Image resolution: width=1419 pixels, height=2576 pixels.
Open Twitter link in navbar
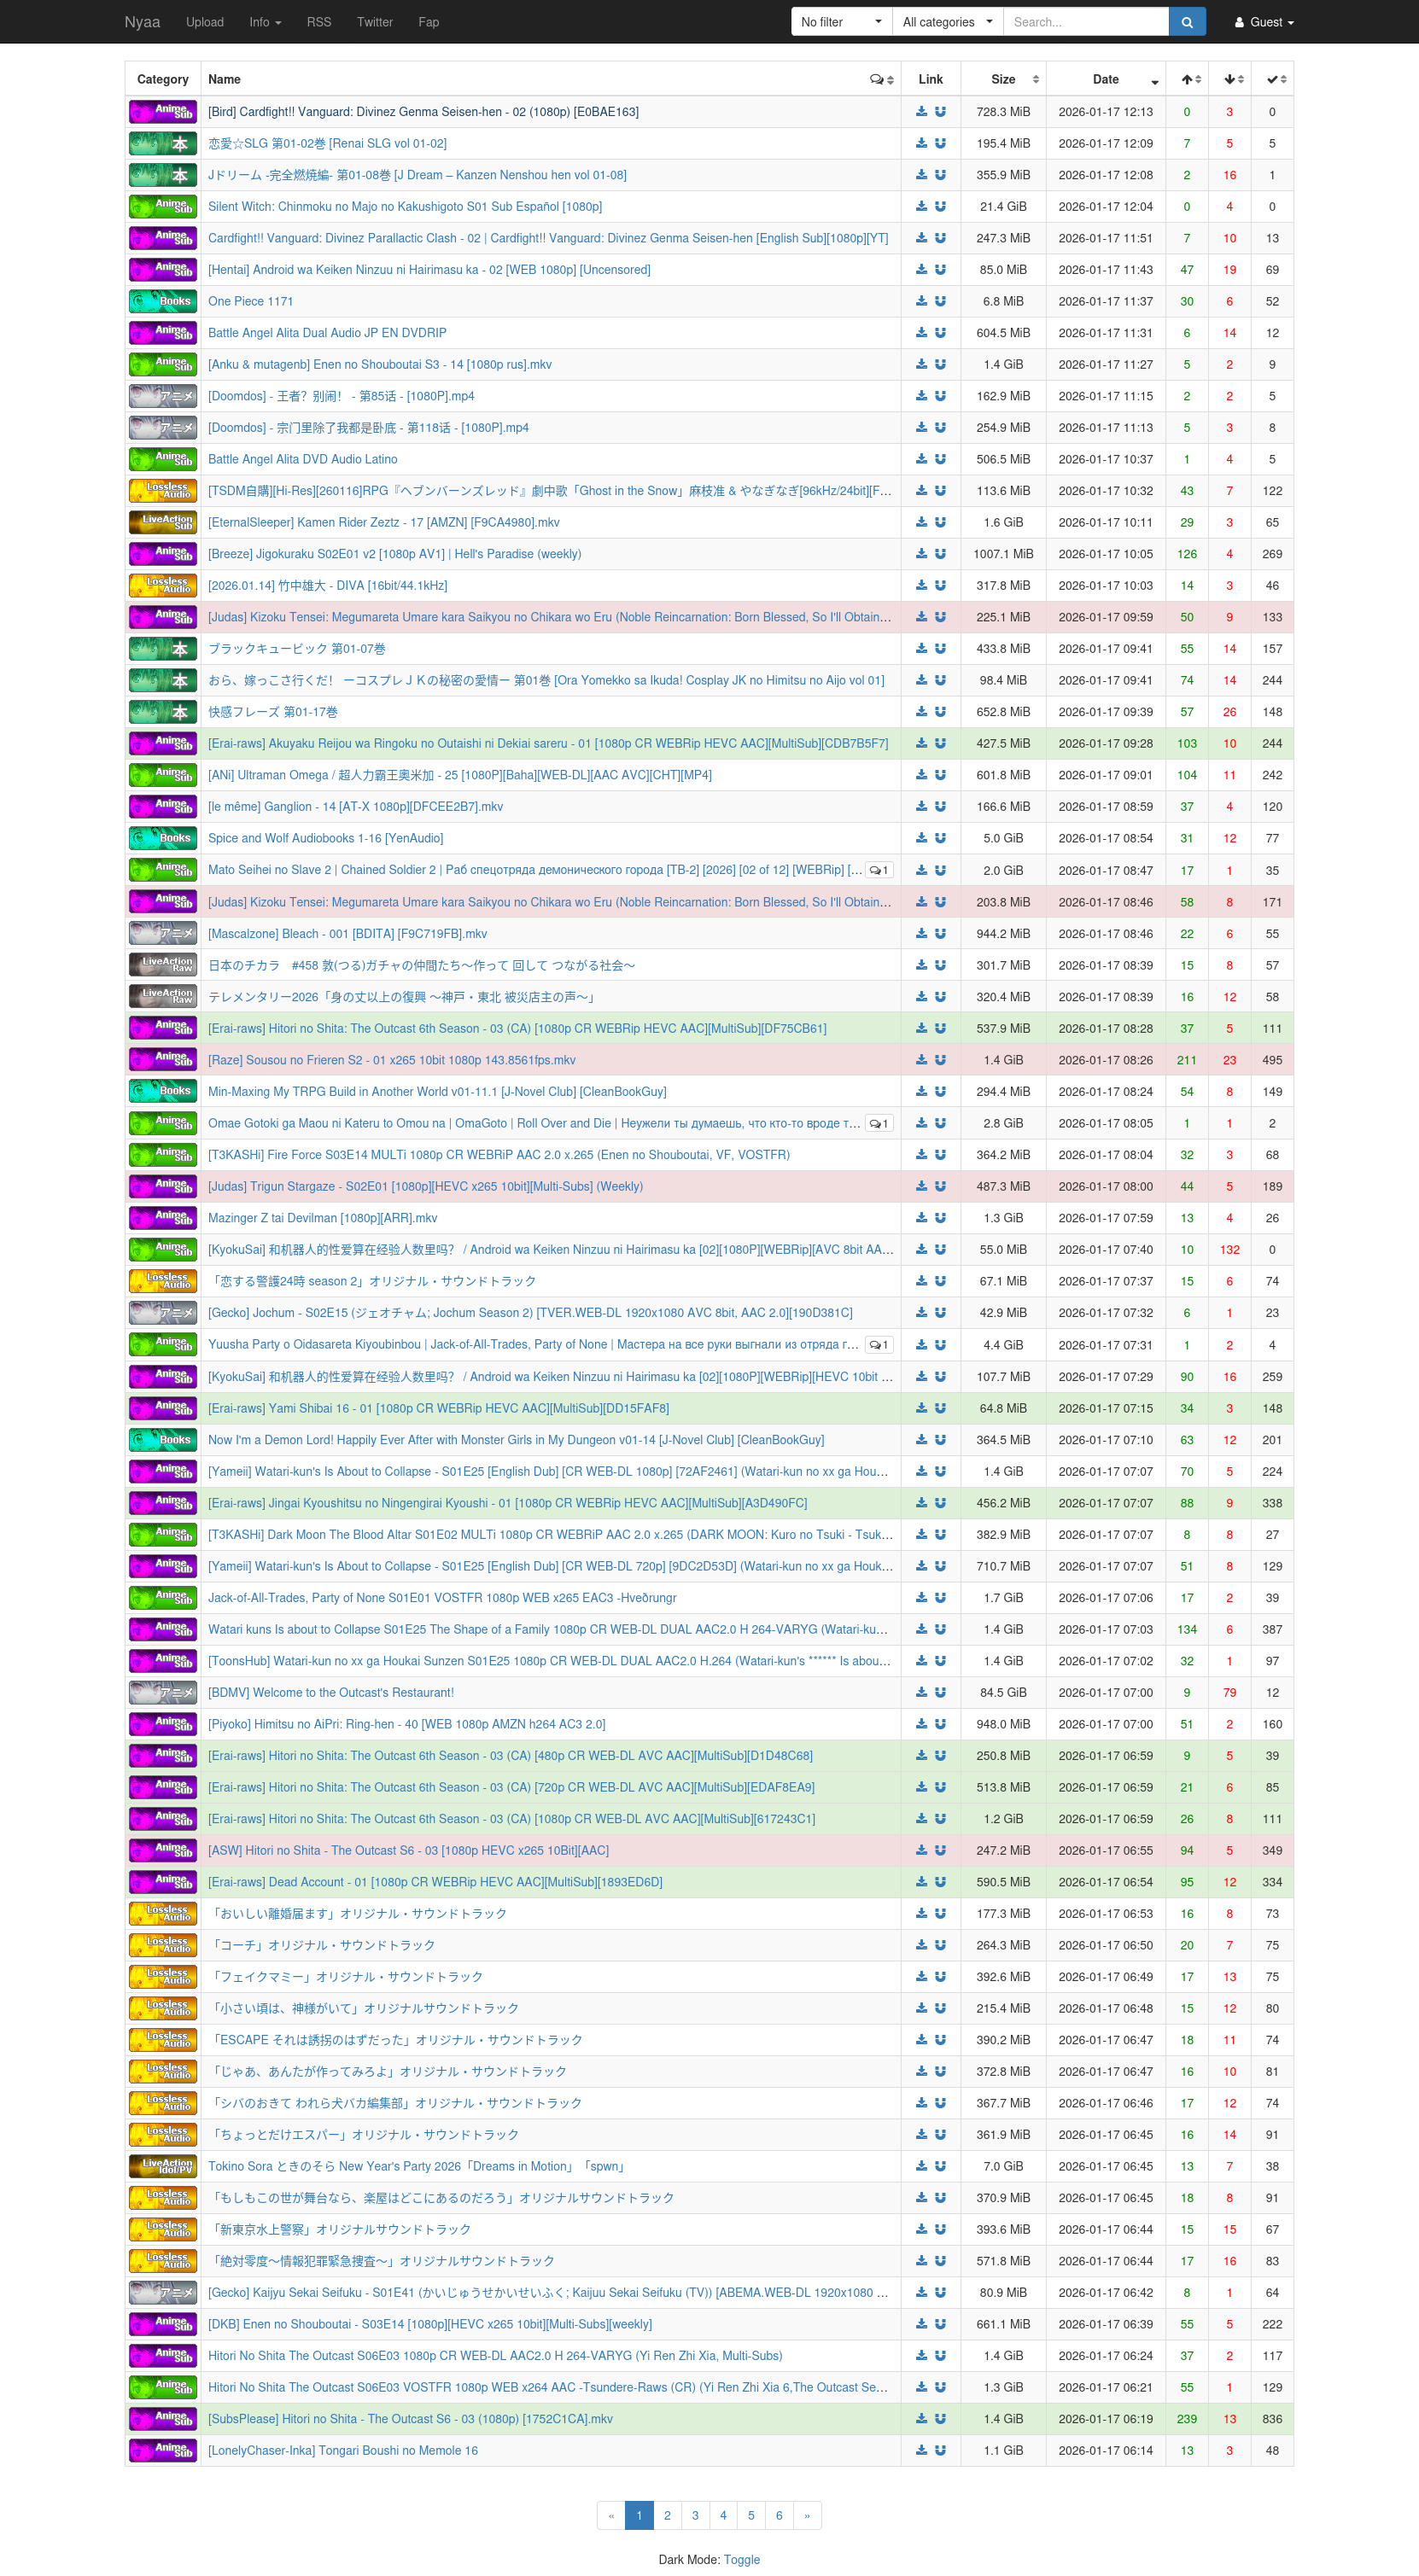click(375, 22)
